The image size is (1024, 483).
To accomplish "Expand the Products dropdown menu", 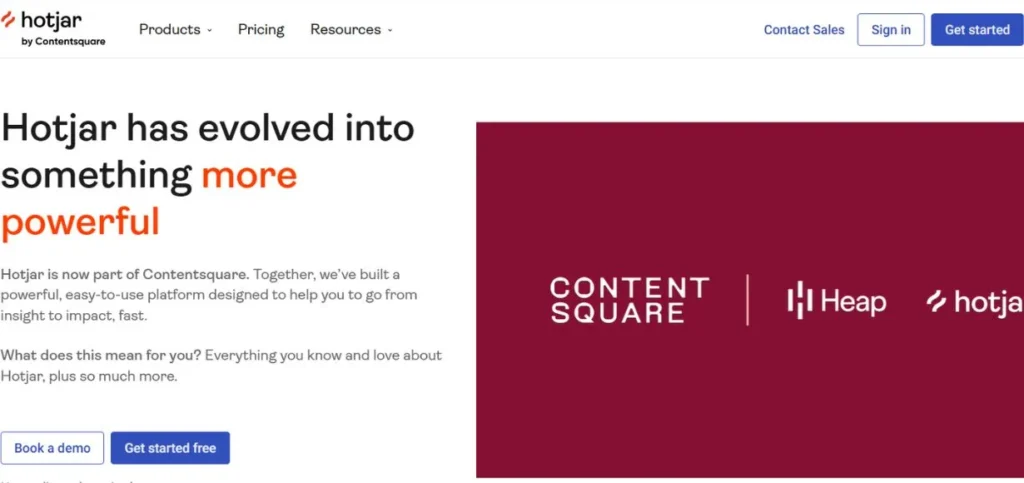I will pyautogui.click(x=176, y=30).
